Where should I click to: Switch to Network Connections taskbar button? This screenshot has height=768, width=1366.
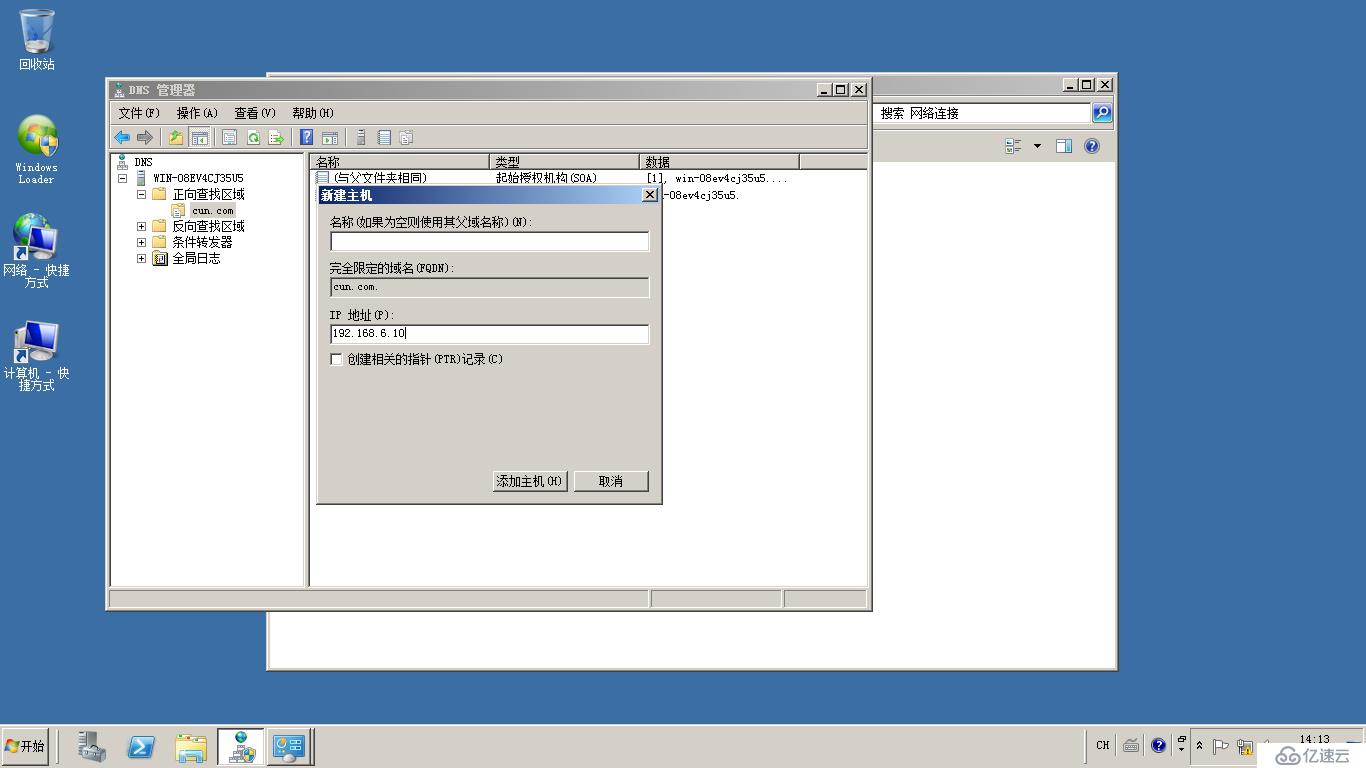[290, 747]
